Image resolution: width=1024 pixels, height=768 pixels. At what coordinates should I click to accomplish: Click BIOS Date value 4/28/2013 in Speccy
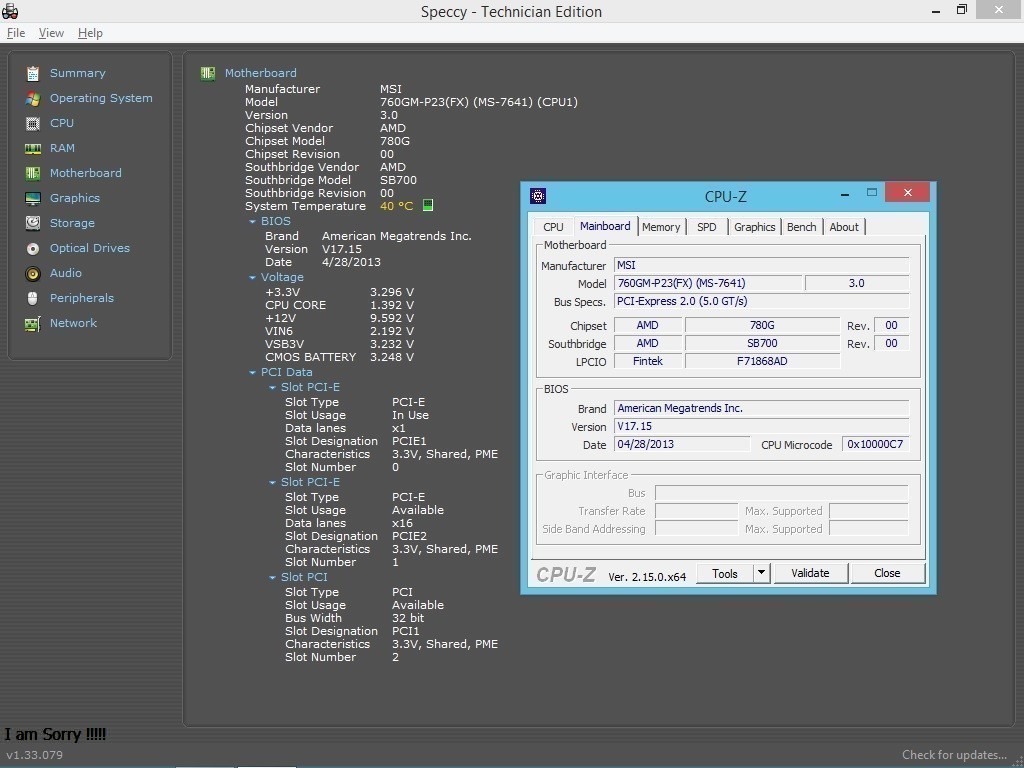351,262
